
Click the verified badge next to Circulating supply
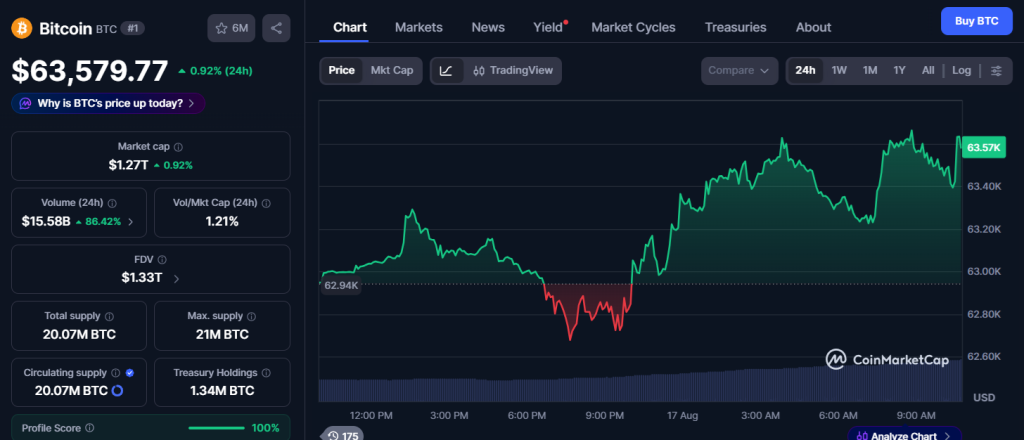click(x=129, y=373)
